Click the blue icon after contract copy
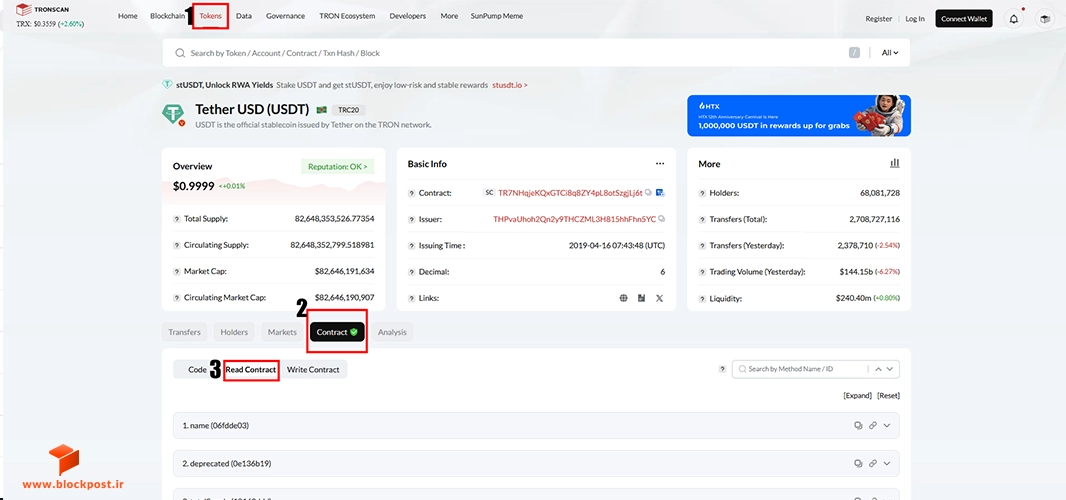The width and height of the screenshot is (1066, 500). point(660,193)
